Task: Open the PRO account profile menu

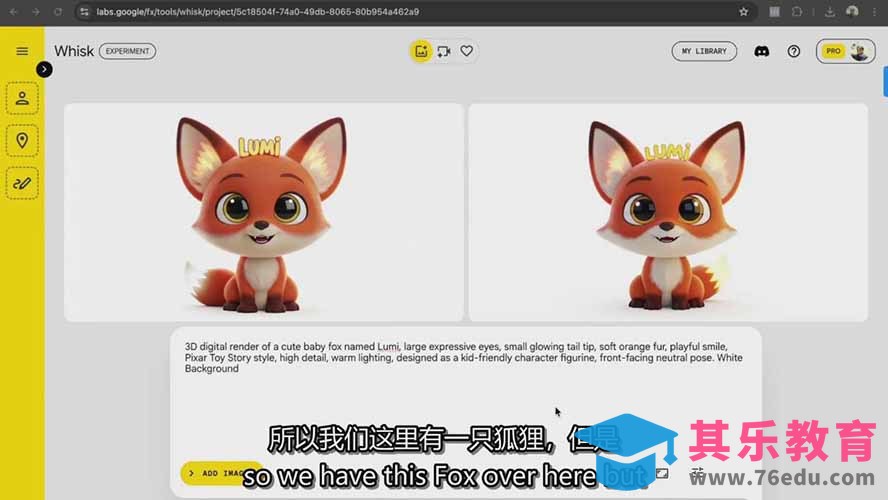Action: (845, 51)
